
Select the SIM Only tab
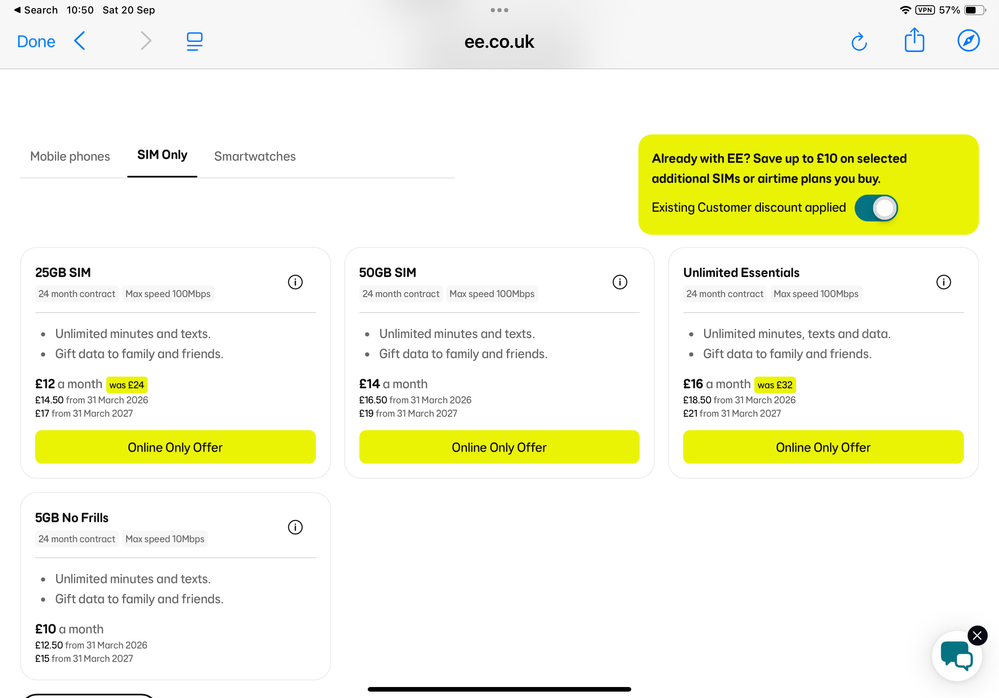[162, 155]
